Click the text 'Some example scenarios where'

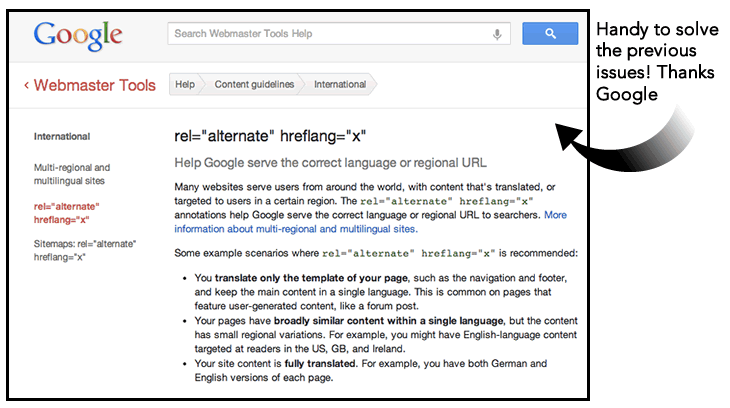tap(247, 253)
